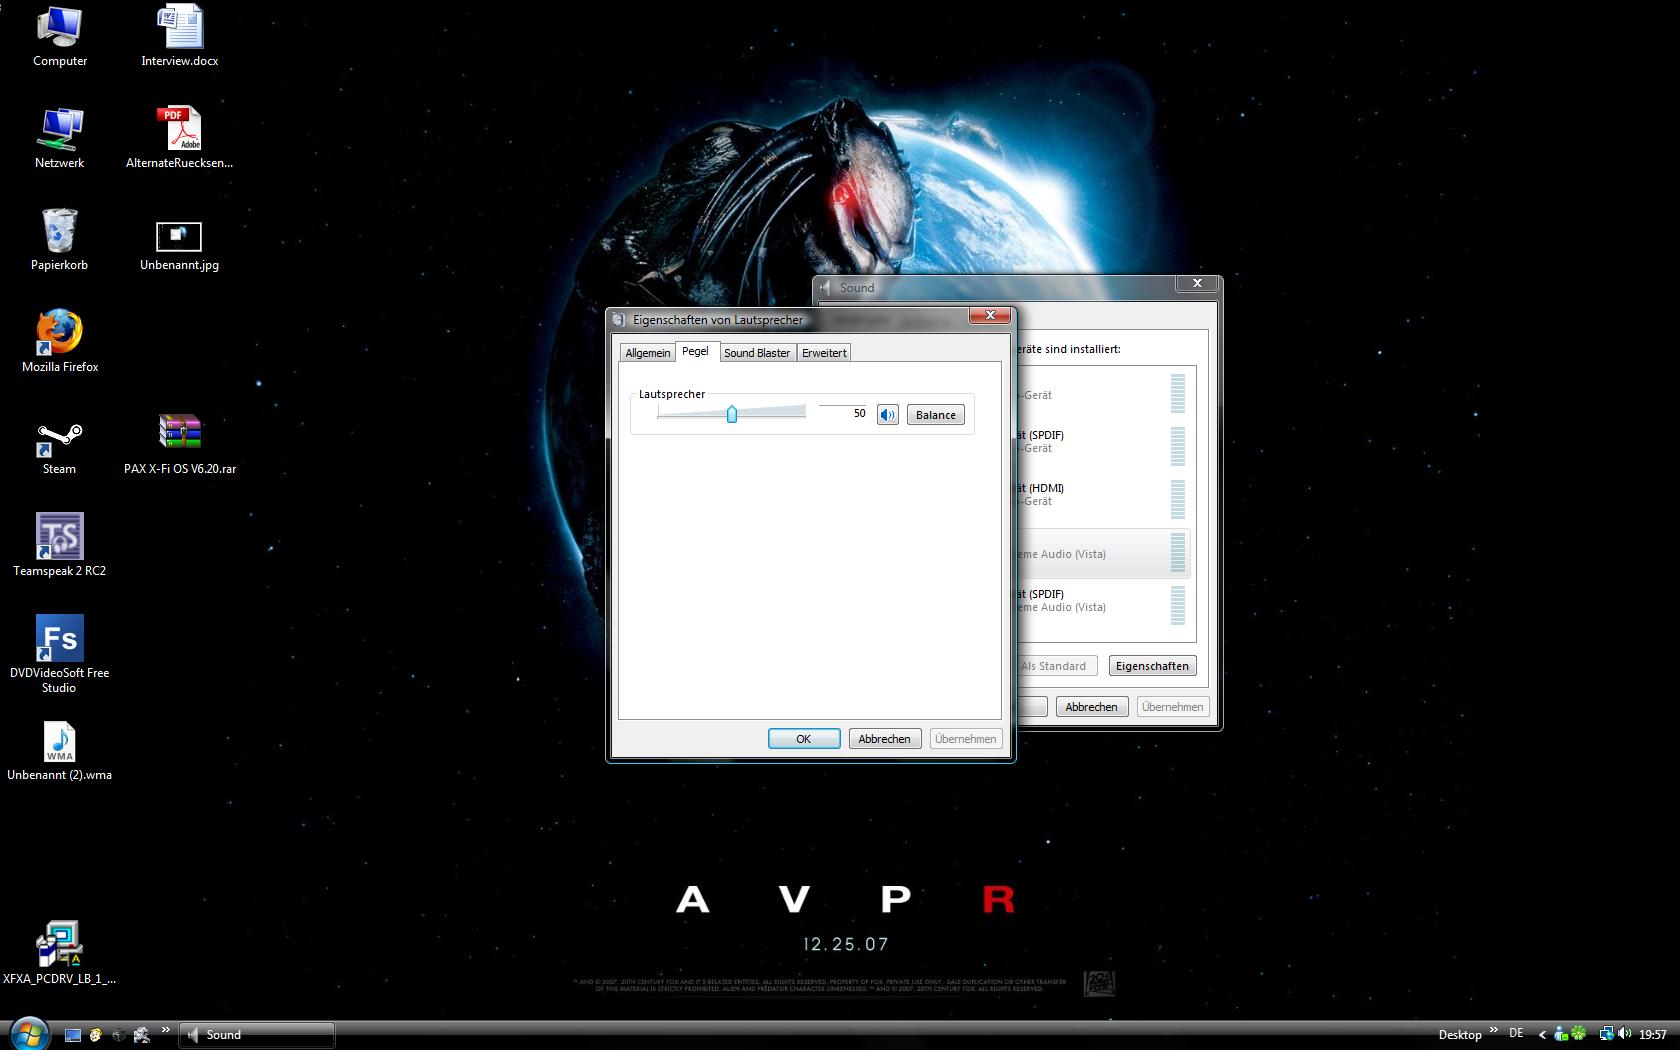Click the messenger user tray icon
Image resolution: width=1680 pixels, height=1050 pixels.
coord(1560,1035)
